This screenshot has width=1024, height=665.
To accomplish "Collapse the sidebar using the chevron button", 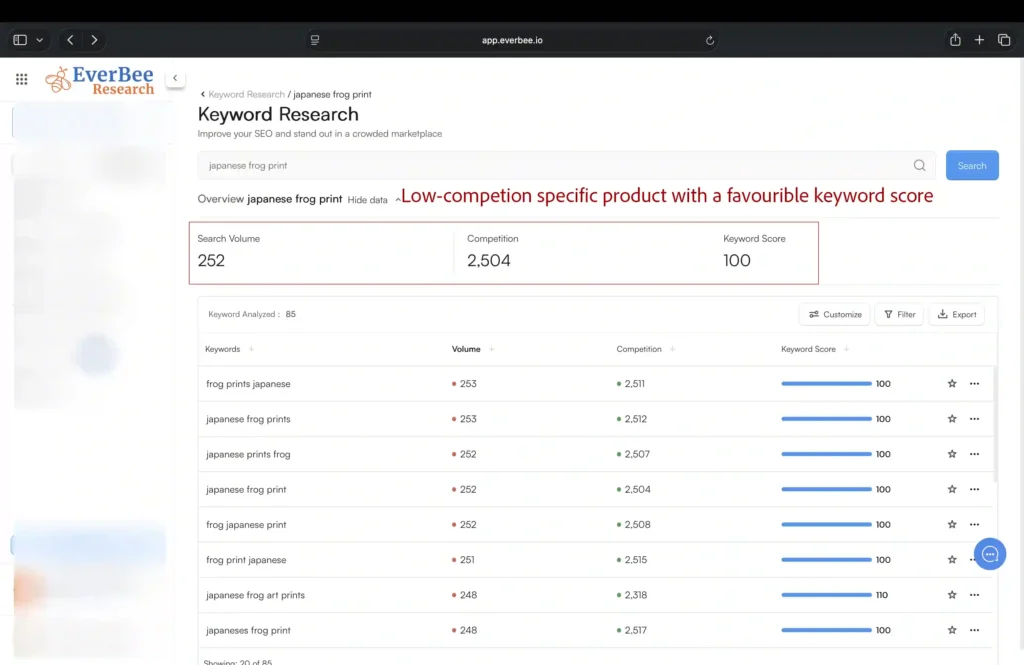I will tap(175, 77).
